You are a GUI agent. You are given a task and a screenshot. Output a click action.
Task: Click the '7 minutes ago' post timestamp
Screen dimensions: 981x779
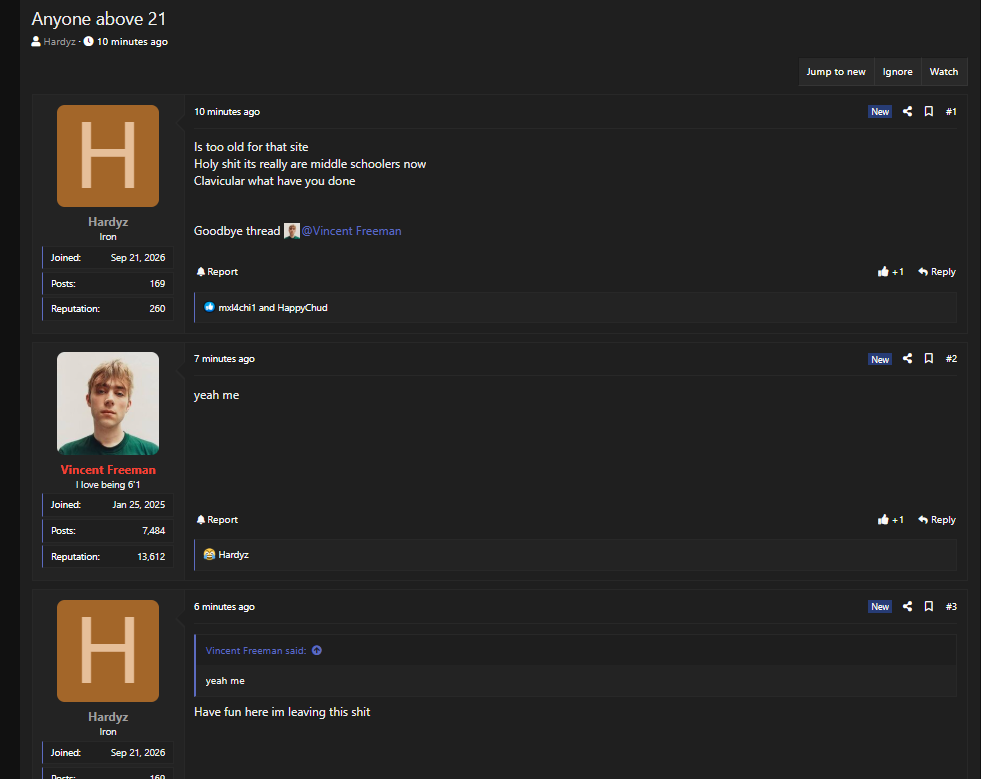point(224,359)
